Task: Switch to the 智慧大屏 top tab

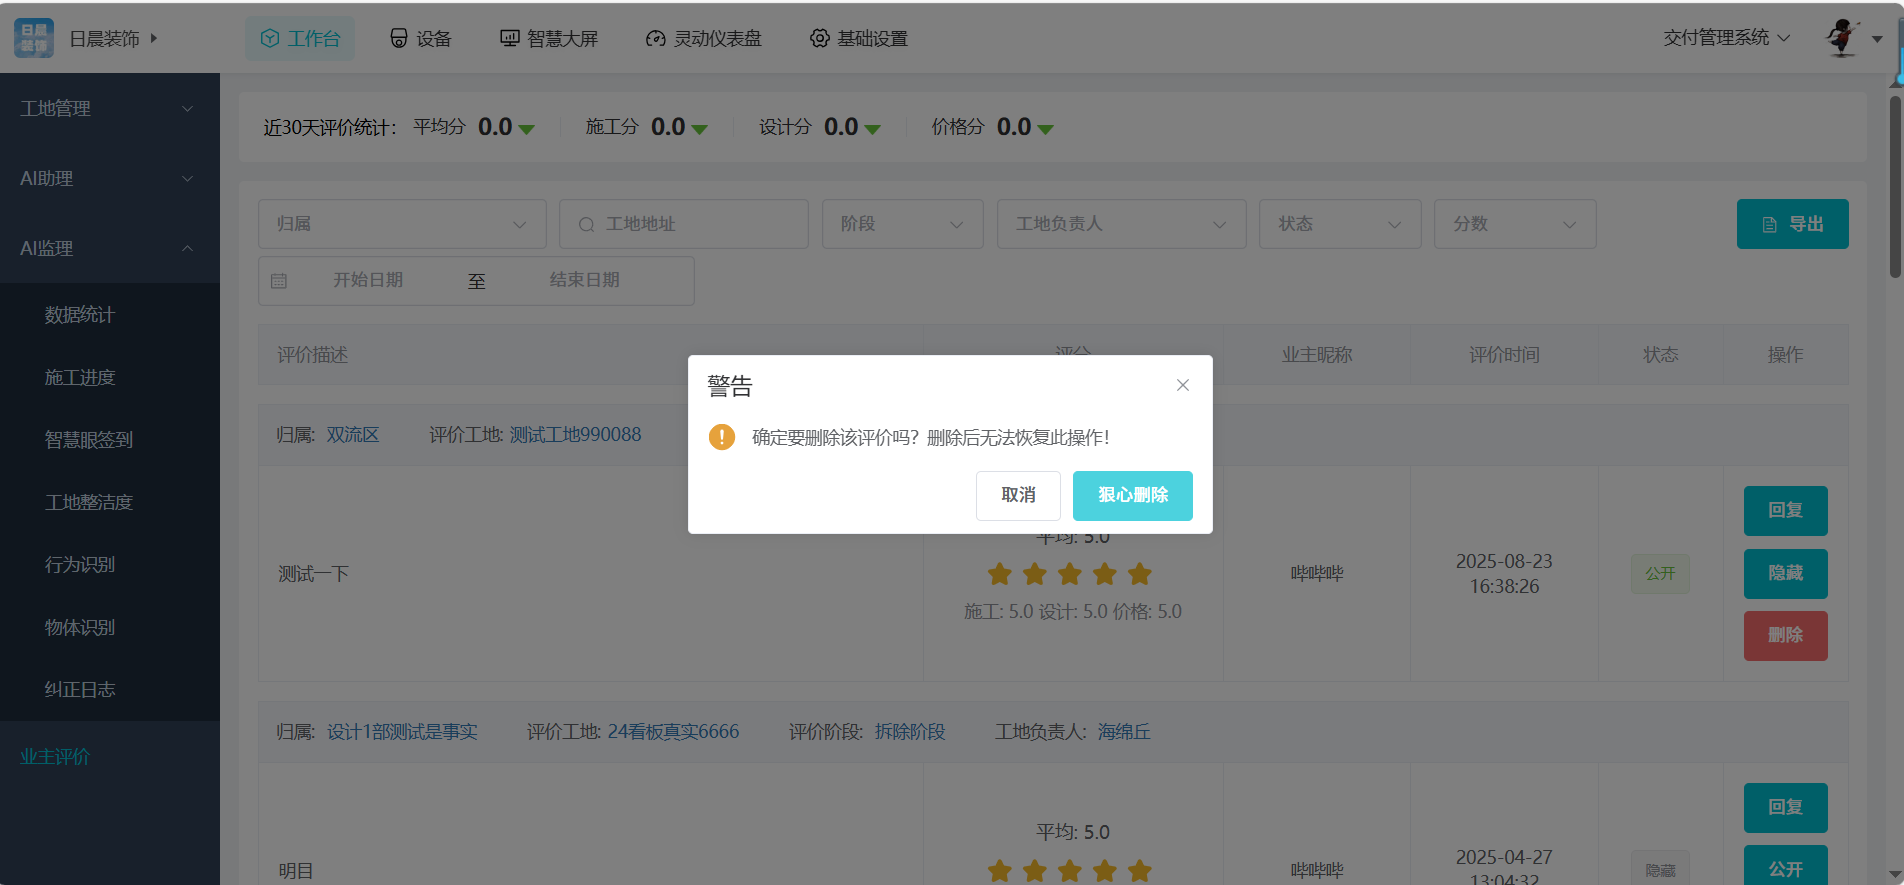Action: coord(549,38)
